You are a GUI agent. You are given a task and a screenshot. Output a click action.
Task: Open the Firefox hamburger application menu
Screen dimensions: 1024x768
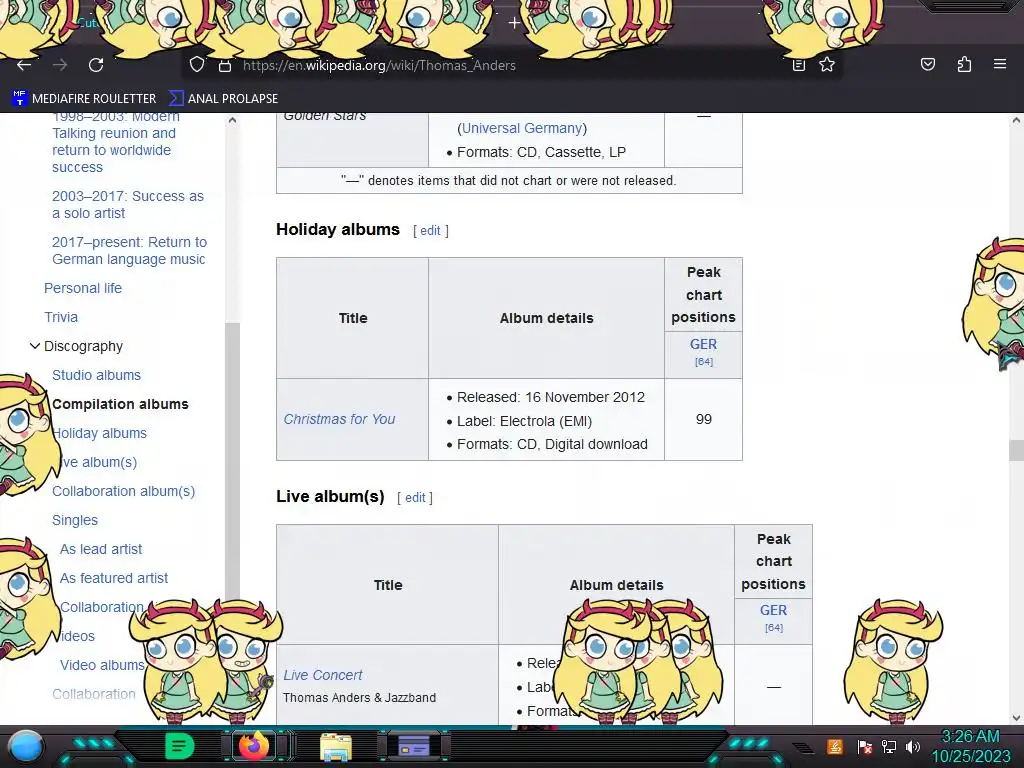pos(1000,64)
